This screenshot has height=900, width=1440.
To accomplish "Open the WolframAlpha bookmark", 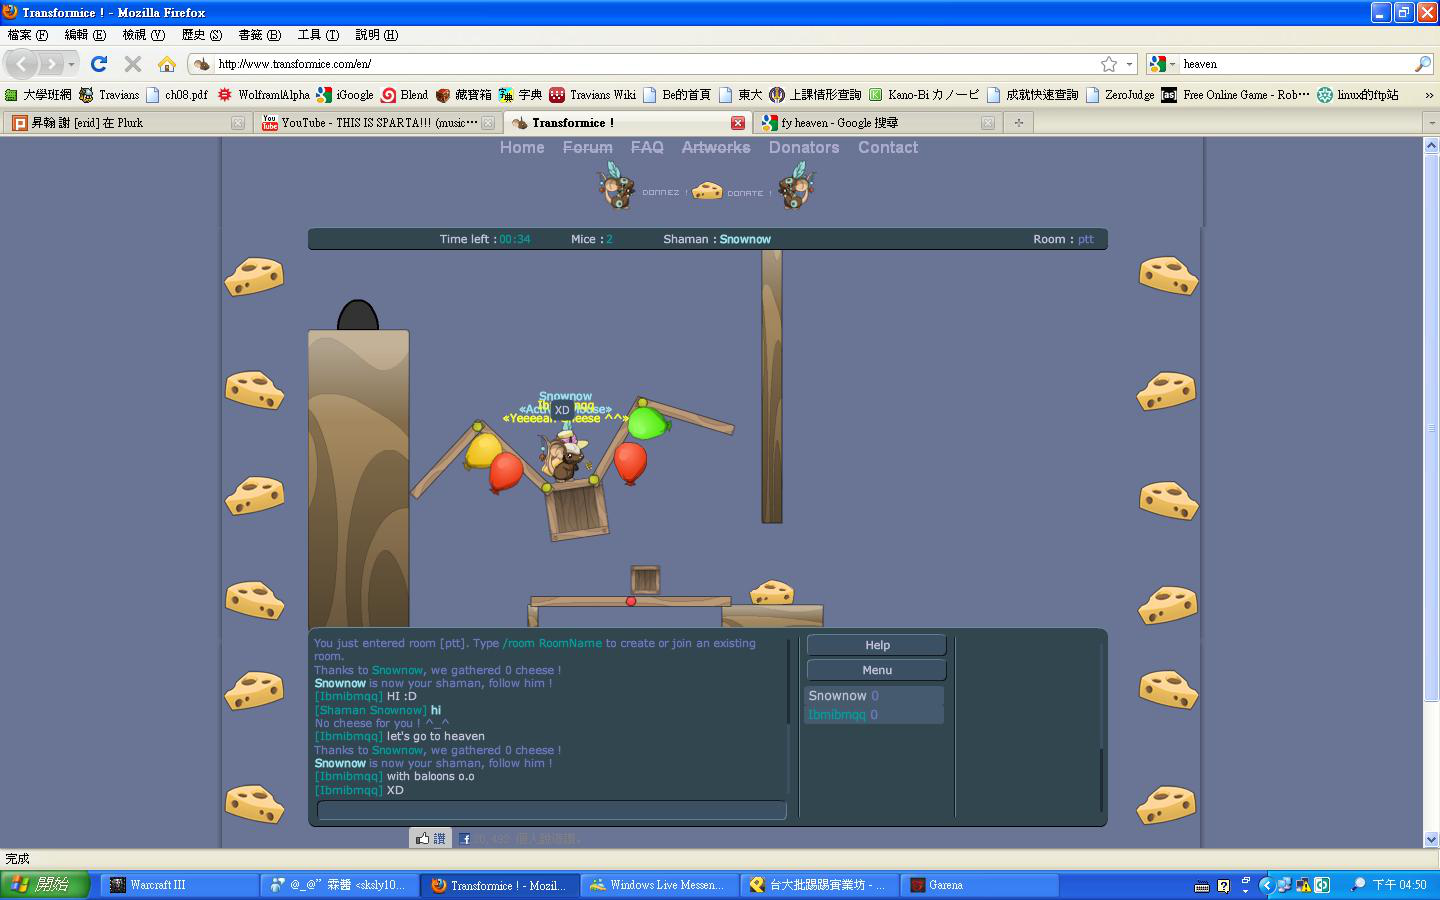I will pos(263,95).
